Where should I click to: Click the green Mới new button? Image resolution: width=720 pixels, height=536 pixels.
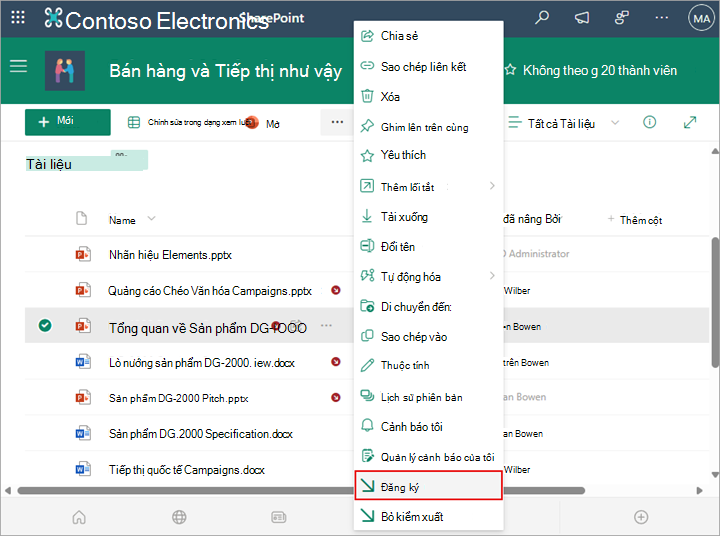68,122
